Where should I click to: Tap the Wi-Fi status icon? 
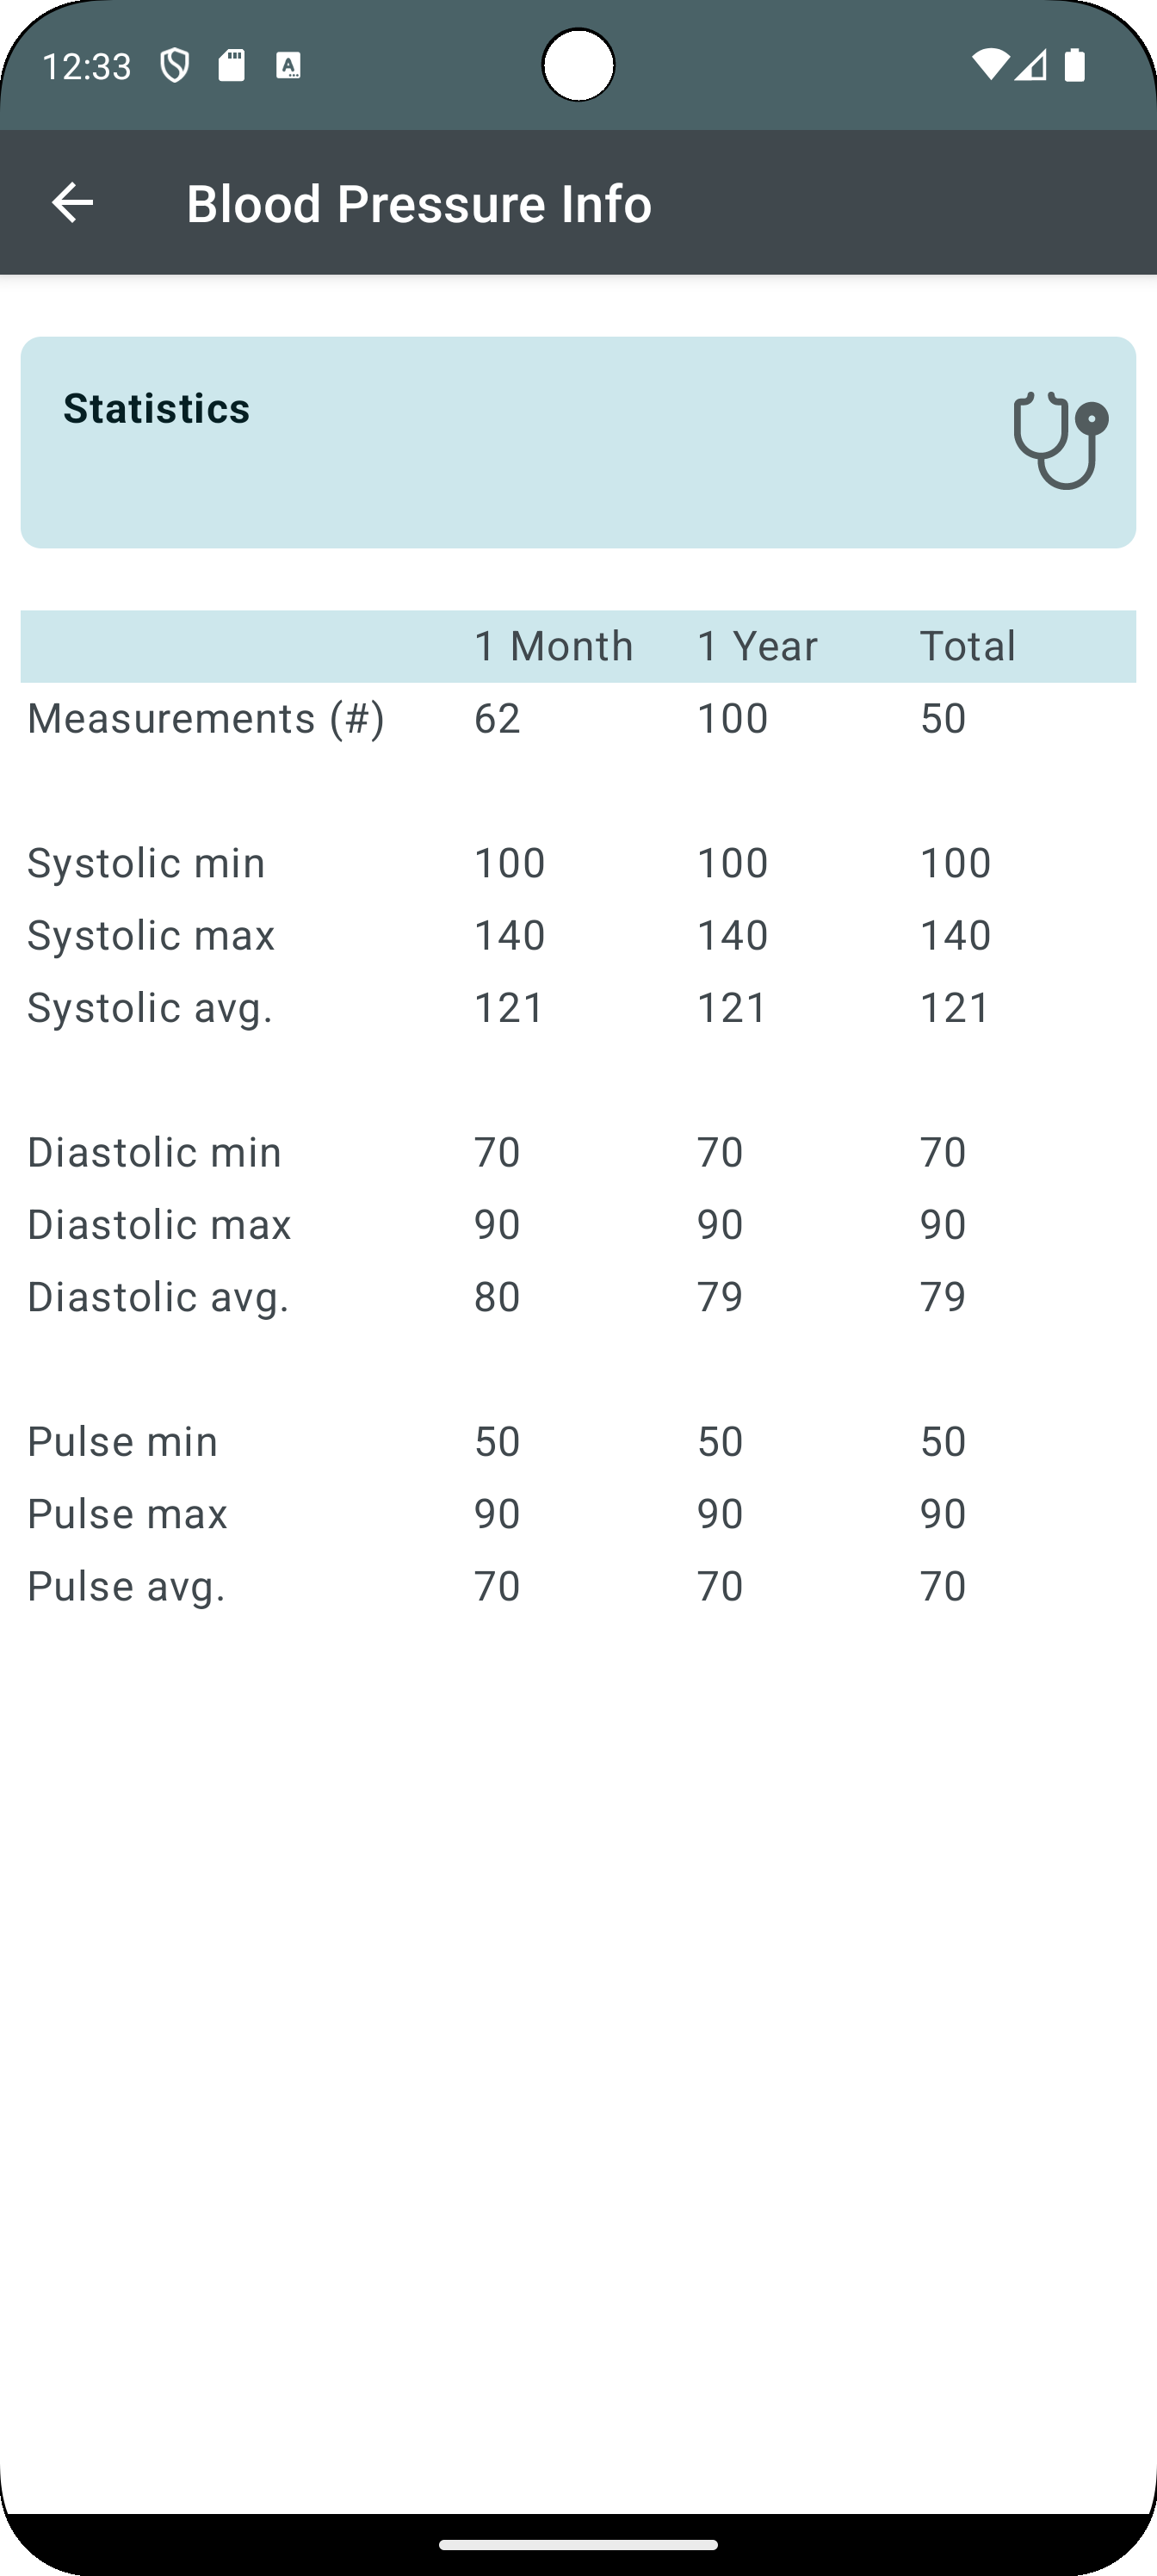pos(989,66)
